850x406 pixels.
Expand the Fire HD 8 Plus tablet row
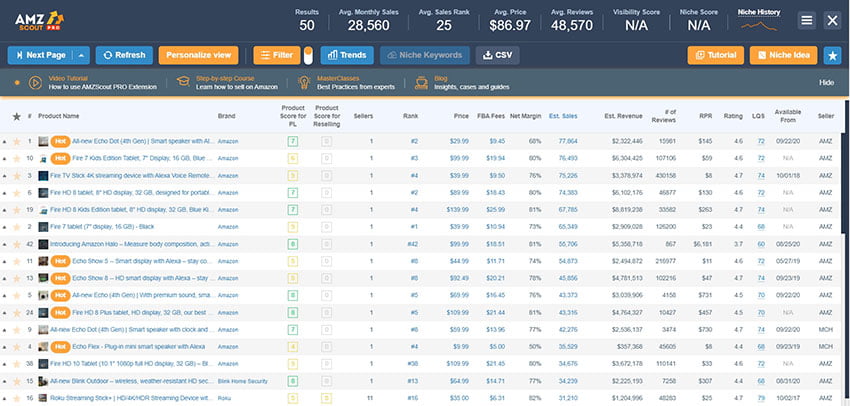(x=4, y=312)
